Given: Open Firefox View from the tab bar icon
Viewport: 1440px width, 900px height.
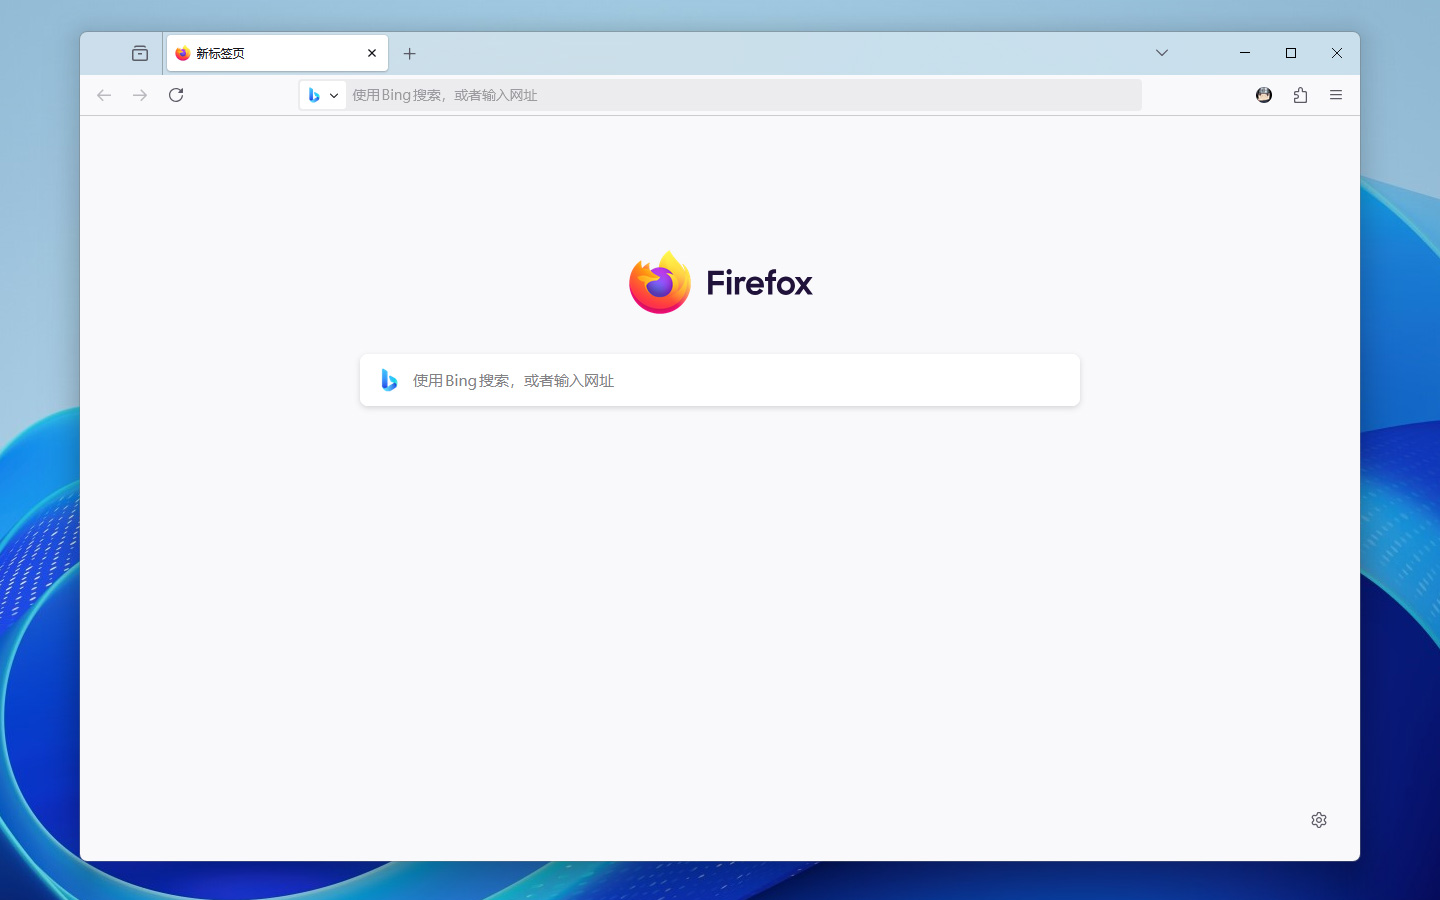Looking at the screenshot, I should 140,53.
